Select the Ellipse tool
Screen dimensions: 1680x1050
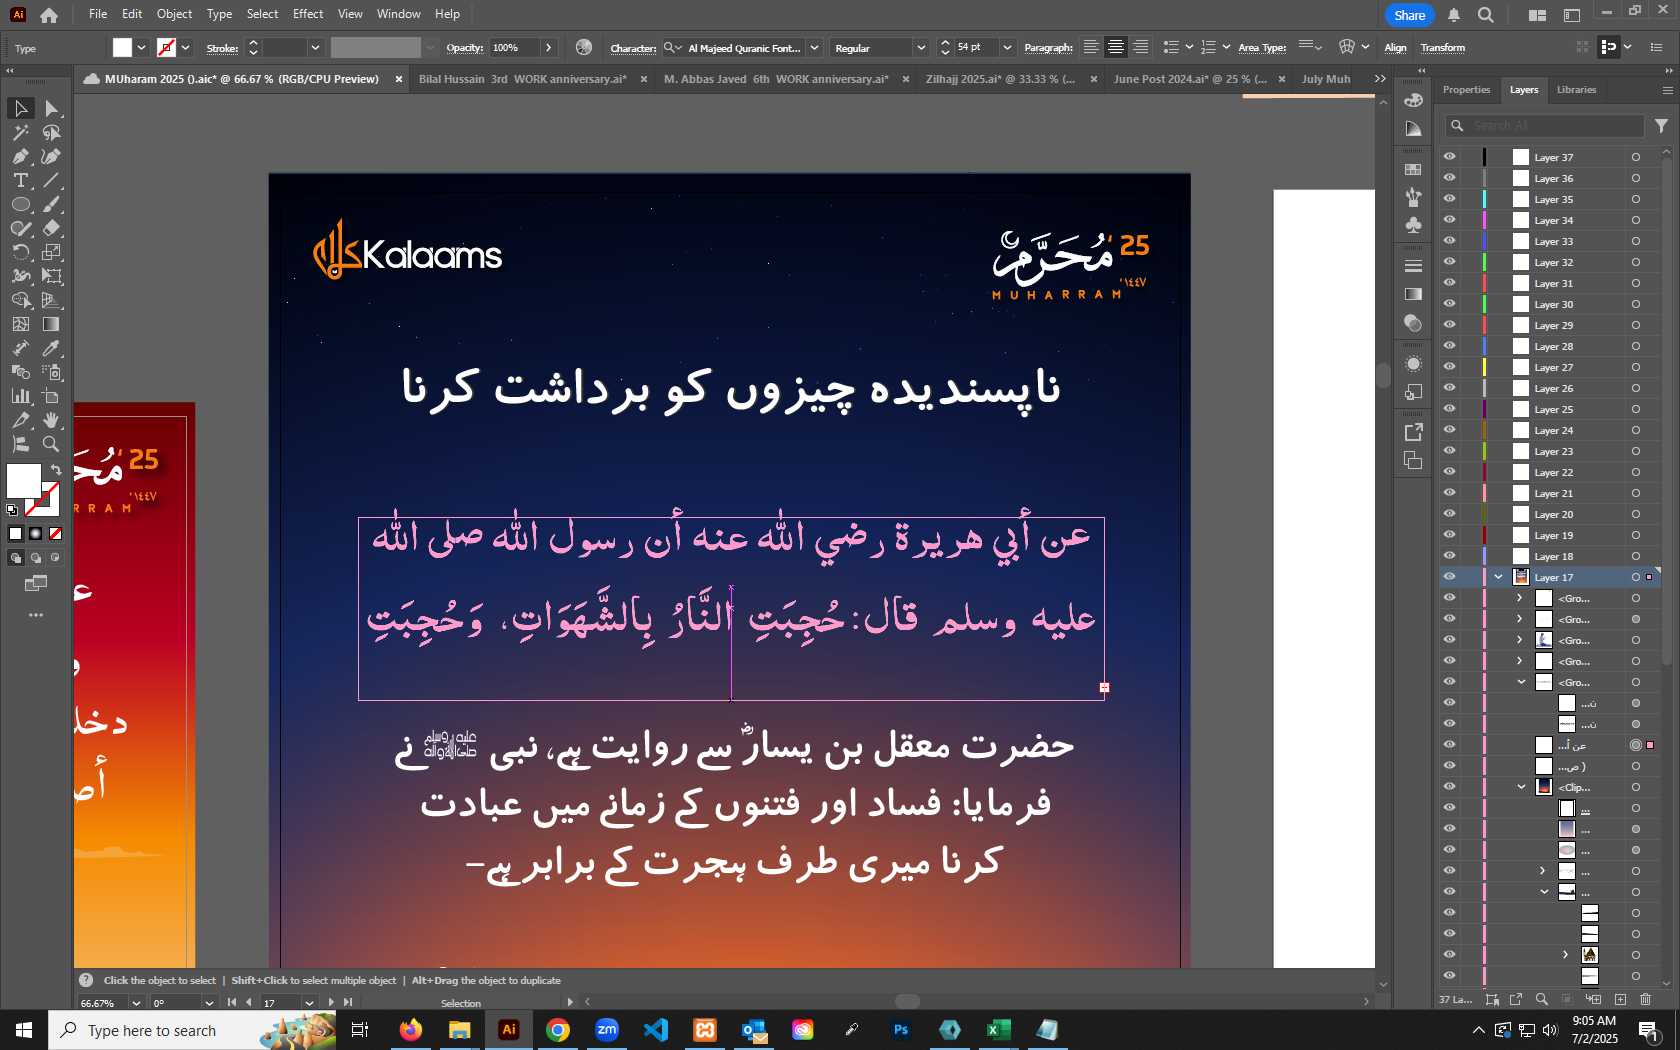[x=20, y=204]
